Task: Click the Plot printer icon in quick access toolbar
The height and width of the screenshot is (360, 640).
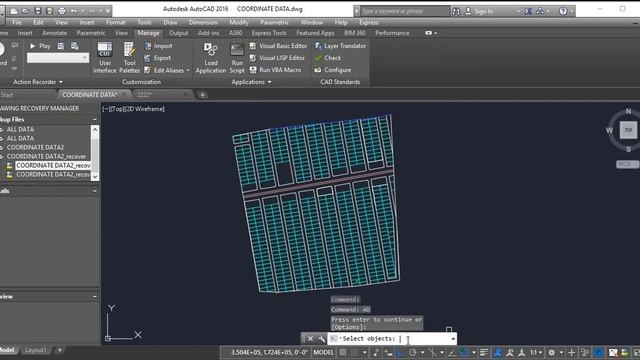Action: click(x=62, y=11)
